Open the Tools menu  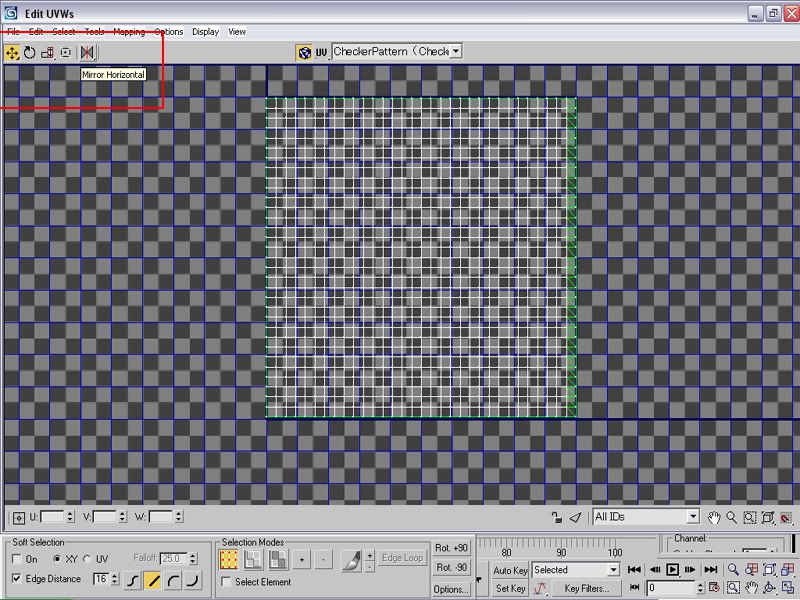pyautogui.click(x=94, y=32)
